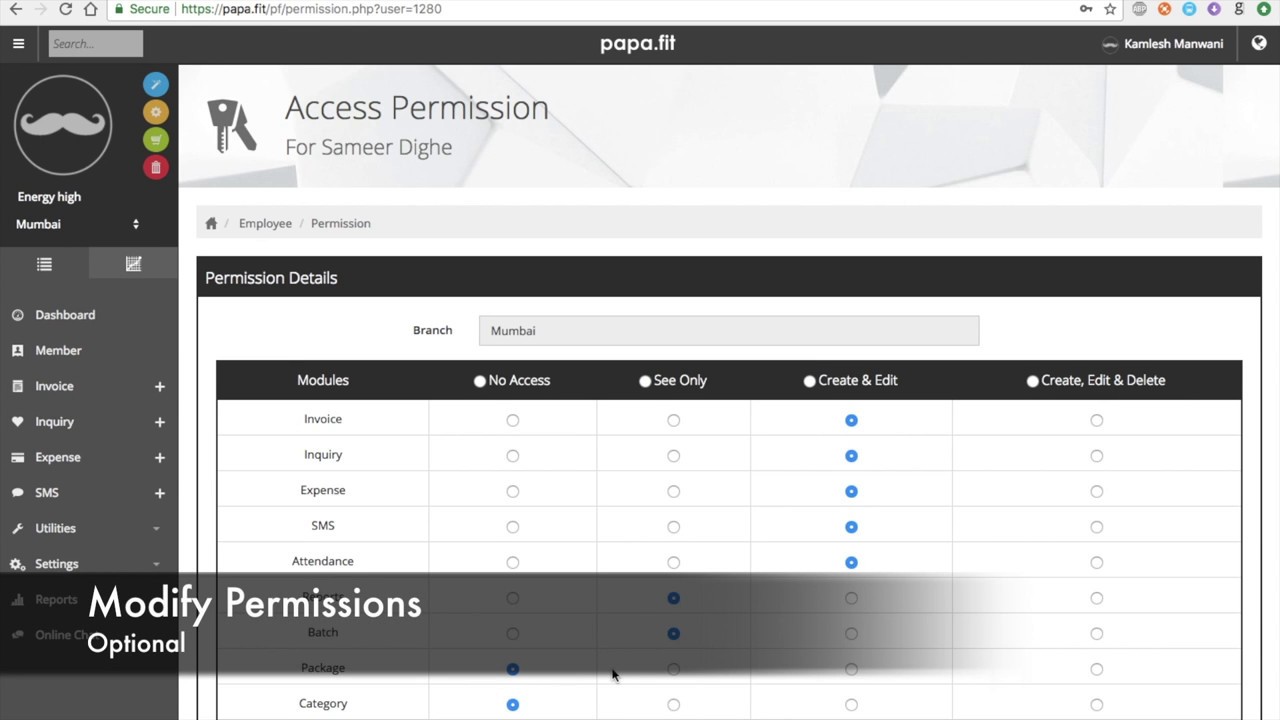Open the globe icon in top bar
Screen dimensions: 1280x720
point(1259,43)
